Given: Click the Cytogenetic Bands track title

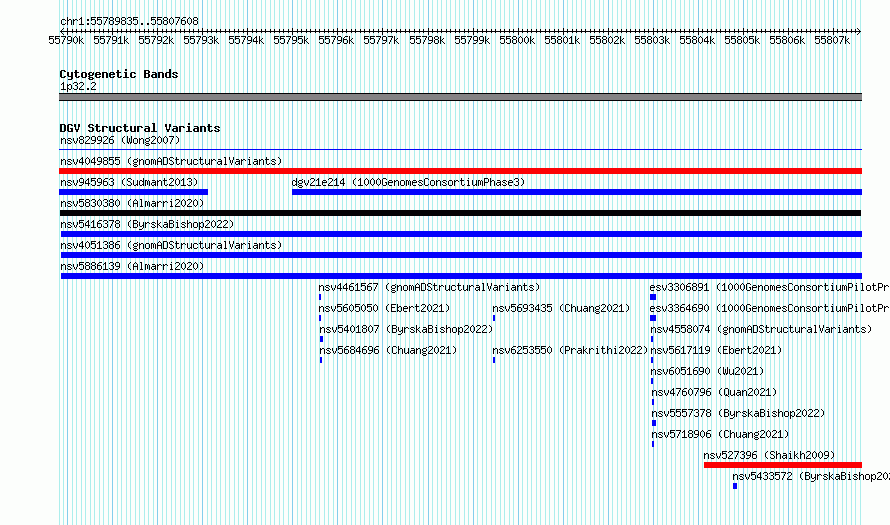Looking at the screenshot, I should point(119,74).
